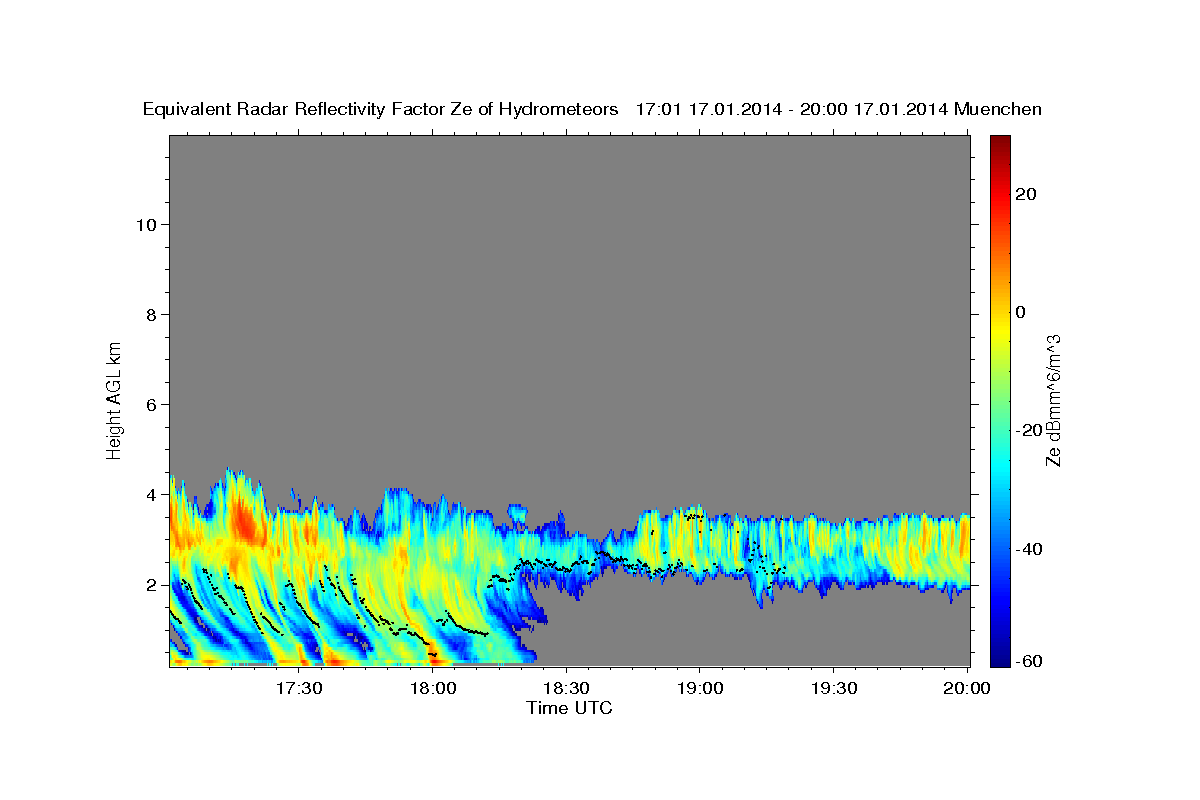This screenshot has height=800, width=1200.
Task: Click the empty gray plot area above 8 km
Action: pos(570,224)
